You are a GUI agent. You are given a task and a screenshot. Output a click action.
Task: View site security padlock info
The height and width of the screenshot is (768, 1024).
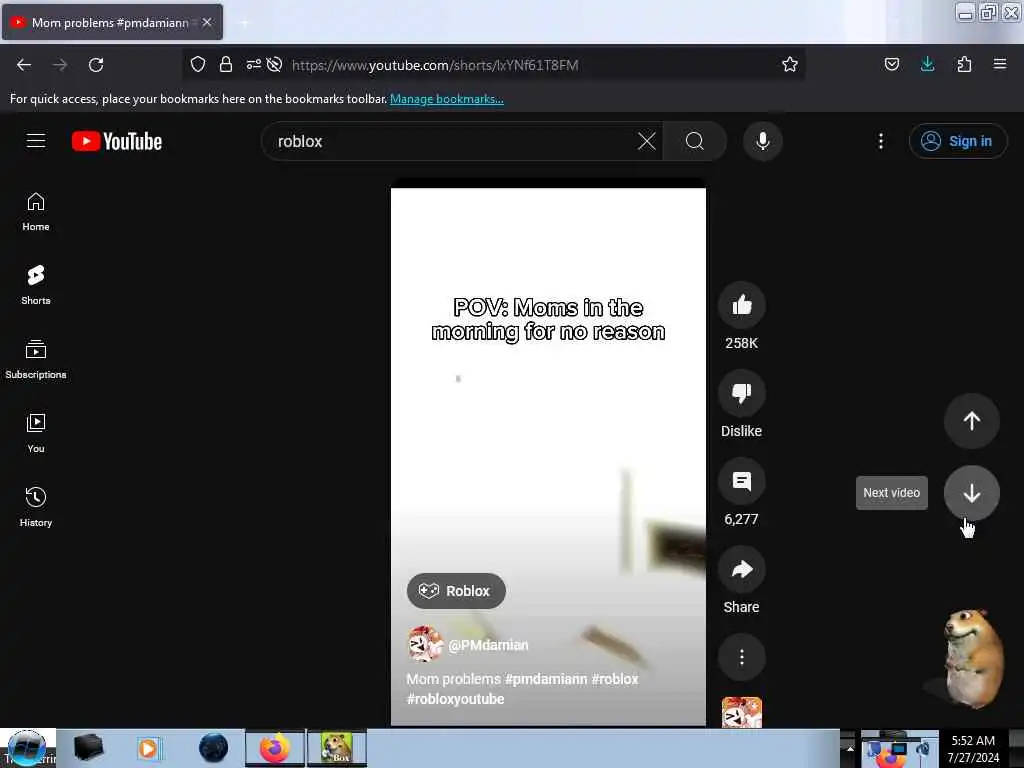tap(226, 64)
